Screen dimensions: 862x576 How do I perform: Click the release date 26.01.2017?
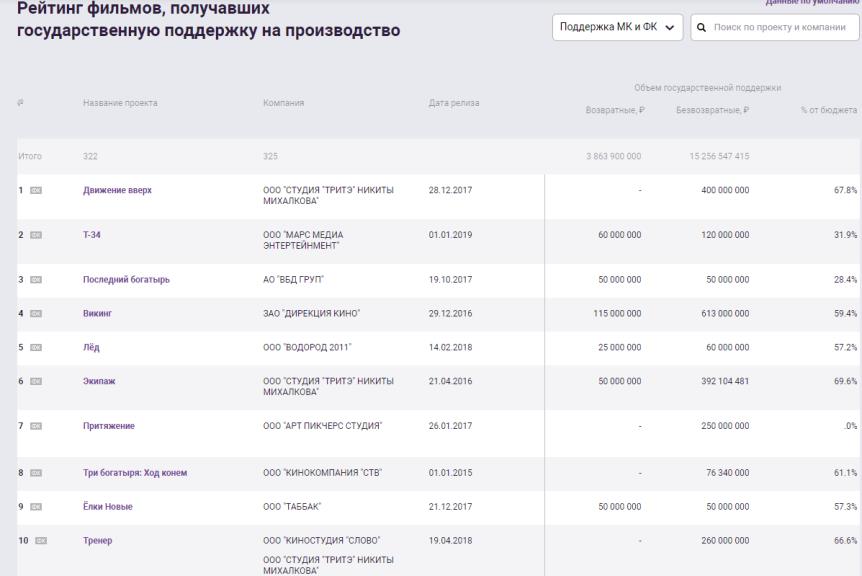450,426
